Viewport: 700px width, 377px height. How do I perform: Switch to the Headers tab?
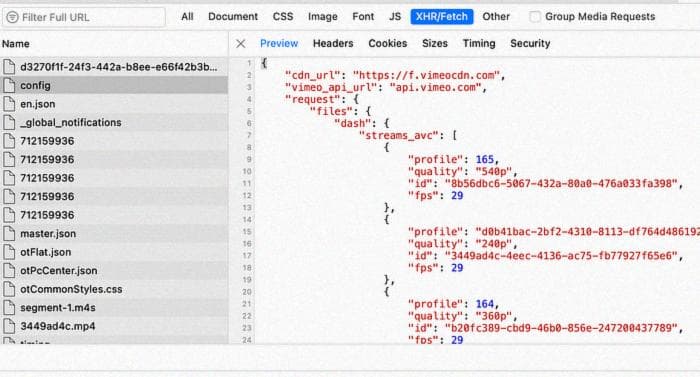coord(333,43)
